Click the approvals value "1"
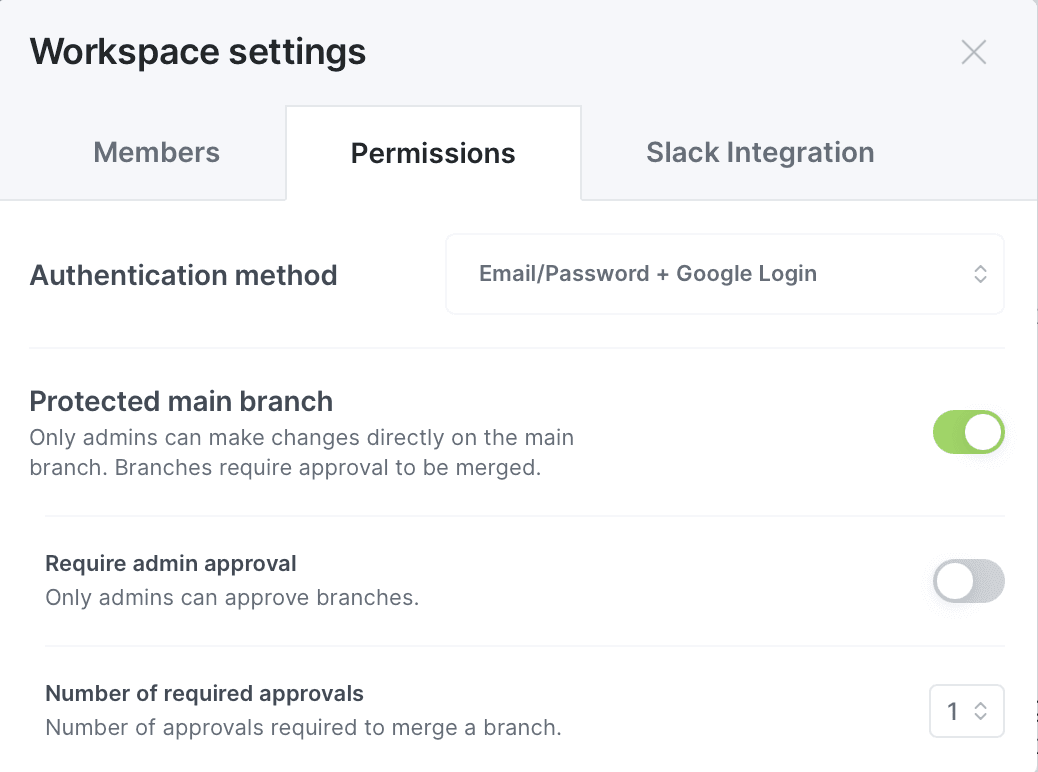 pyautogui.click(x=952, y=711)
